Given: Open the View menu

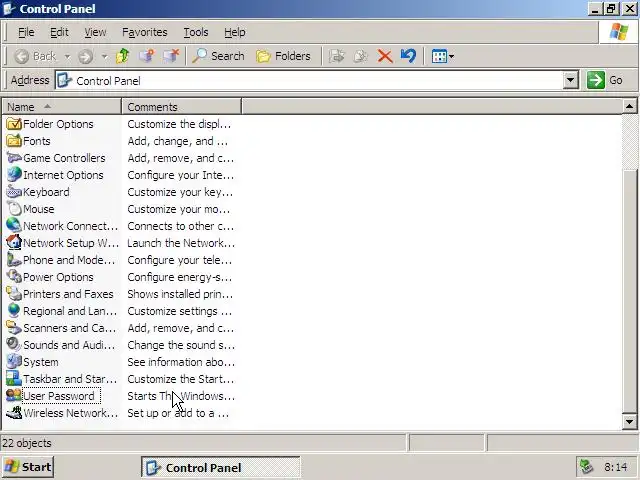Looking at the screenshot, I should click(96, 32).
